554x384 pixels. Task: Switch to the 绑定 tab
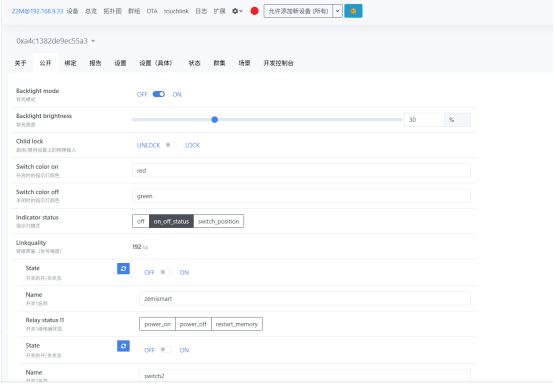pos(70,63)
